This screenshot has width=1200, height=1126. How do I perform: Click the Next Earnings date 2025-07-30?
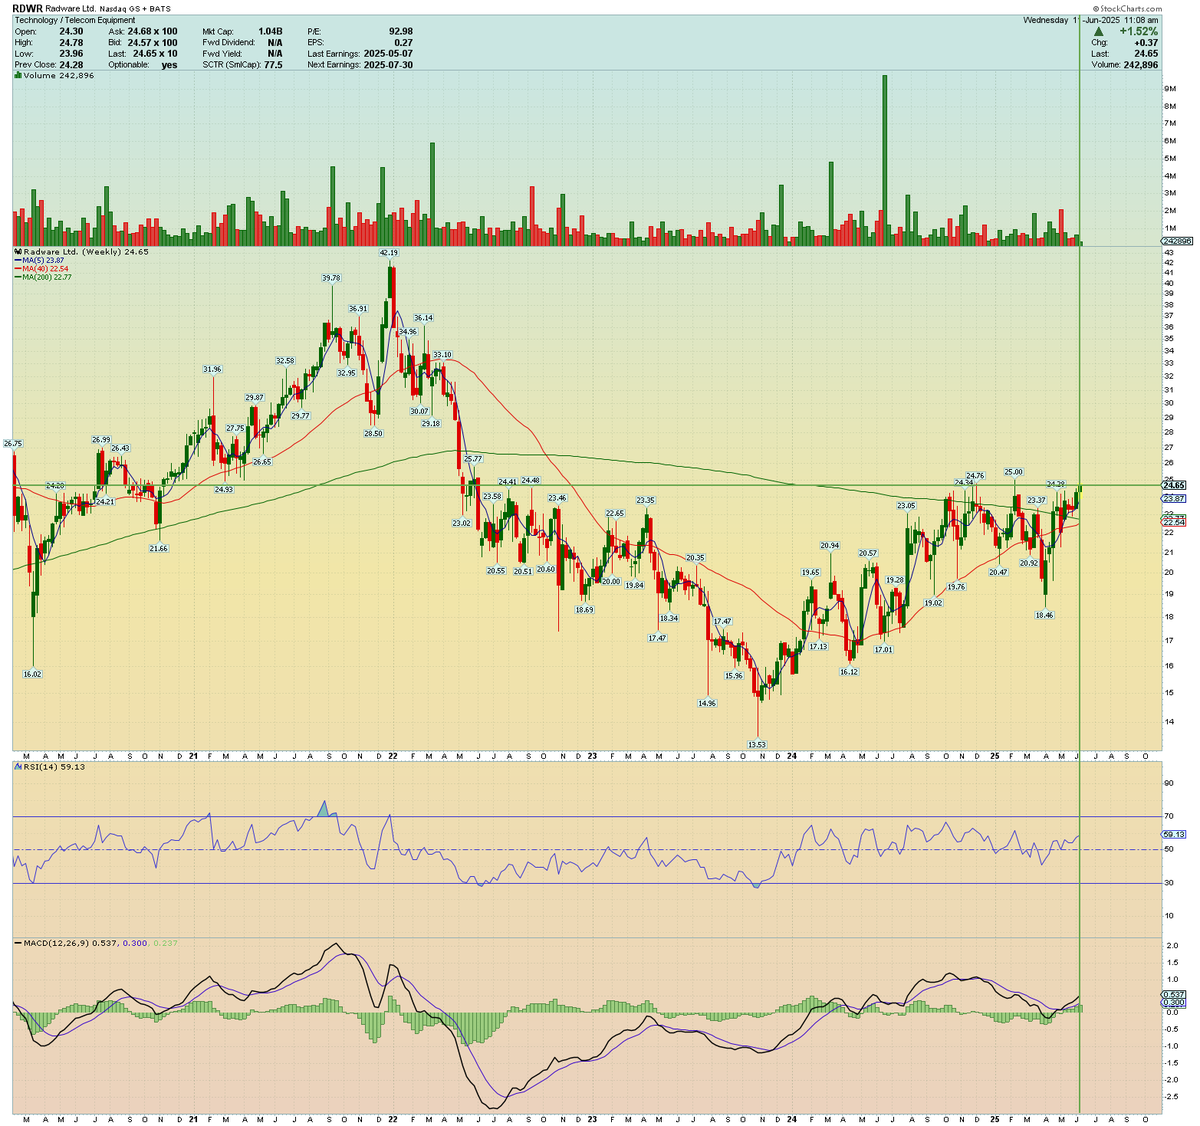click(x=388, y=65)
